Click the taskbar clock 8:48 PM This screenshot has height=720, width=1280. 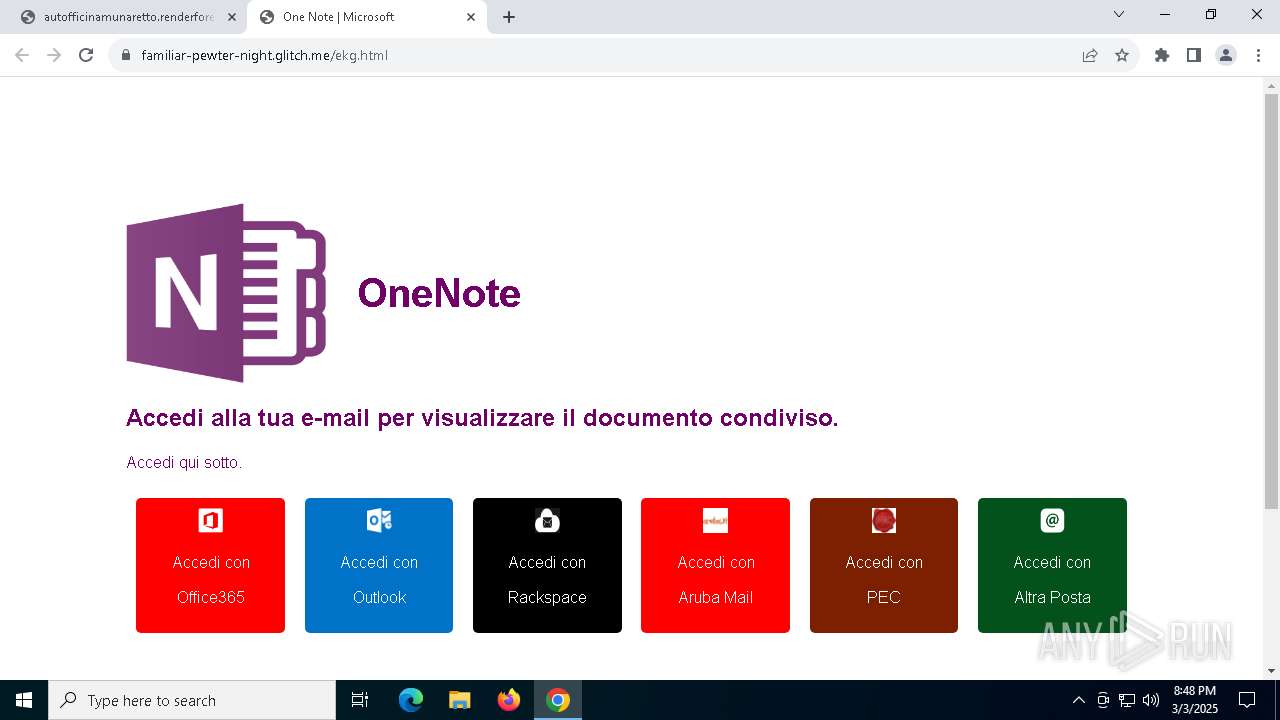coord(1195,700)
